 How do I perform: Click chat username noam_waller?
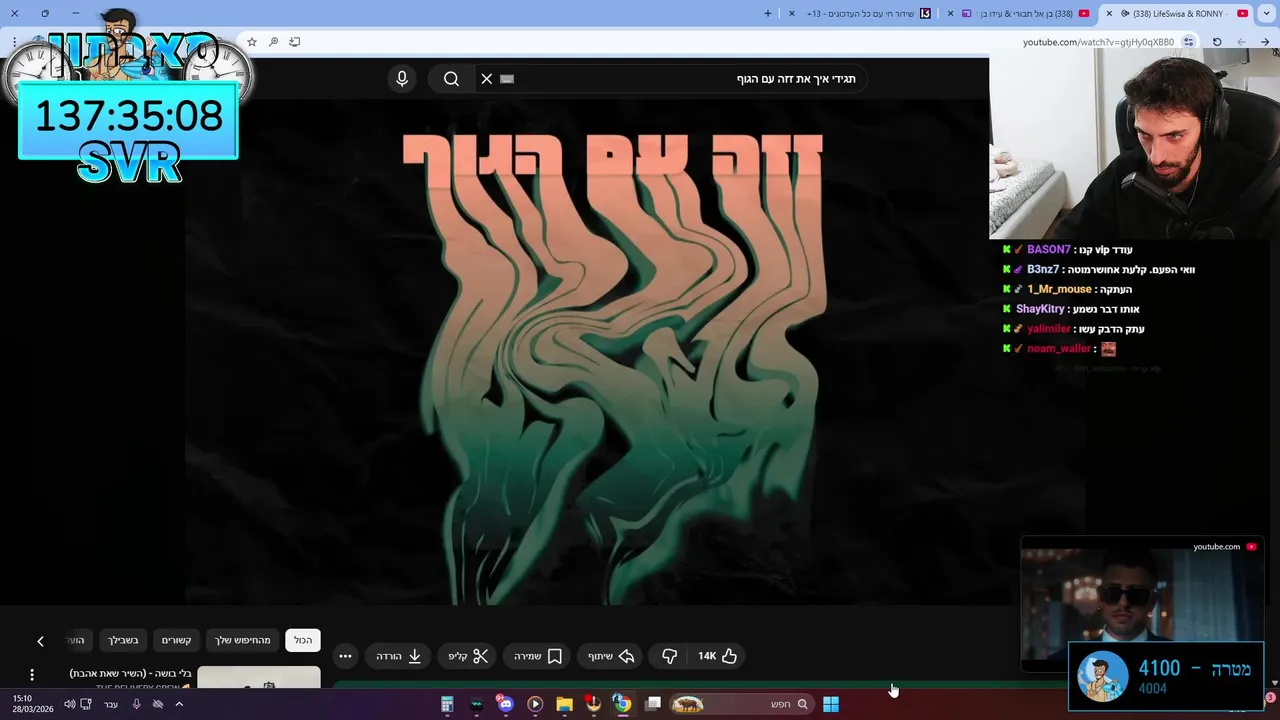(1059, 349)
